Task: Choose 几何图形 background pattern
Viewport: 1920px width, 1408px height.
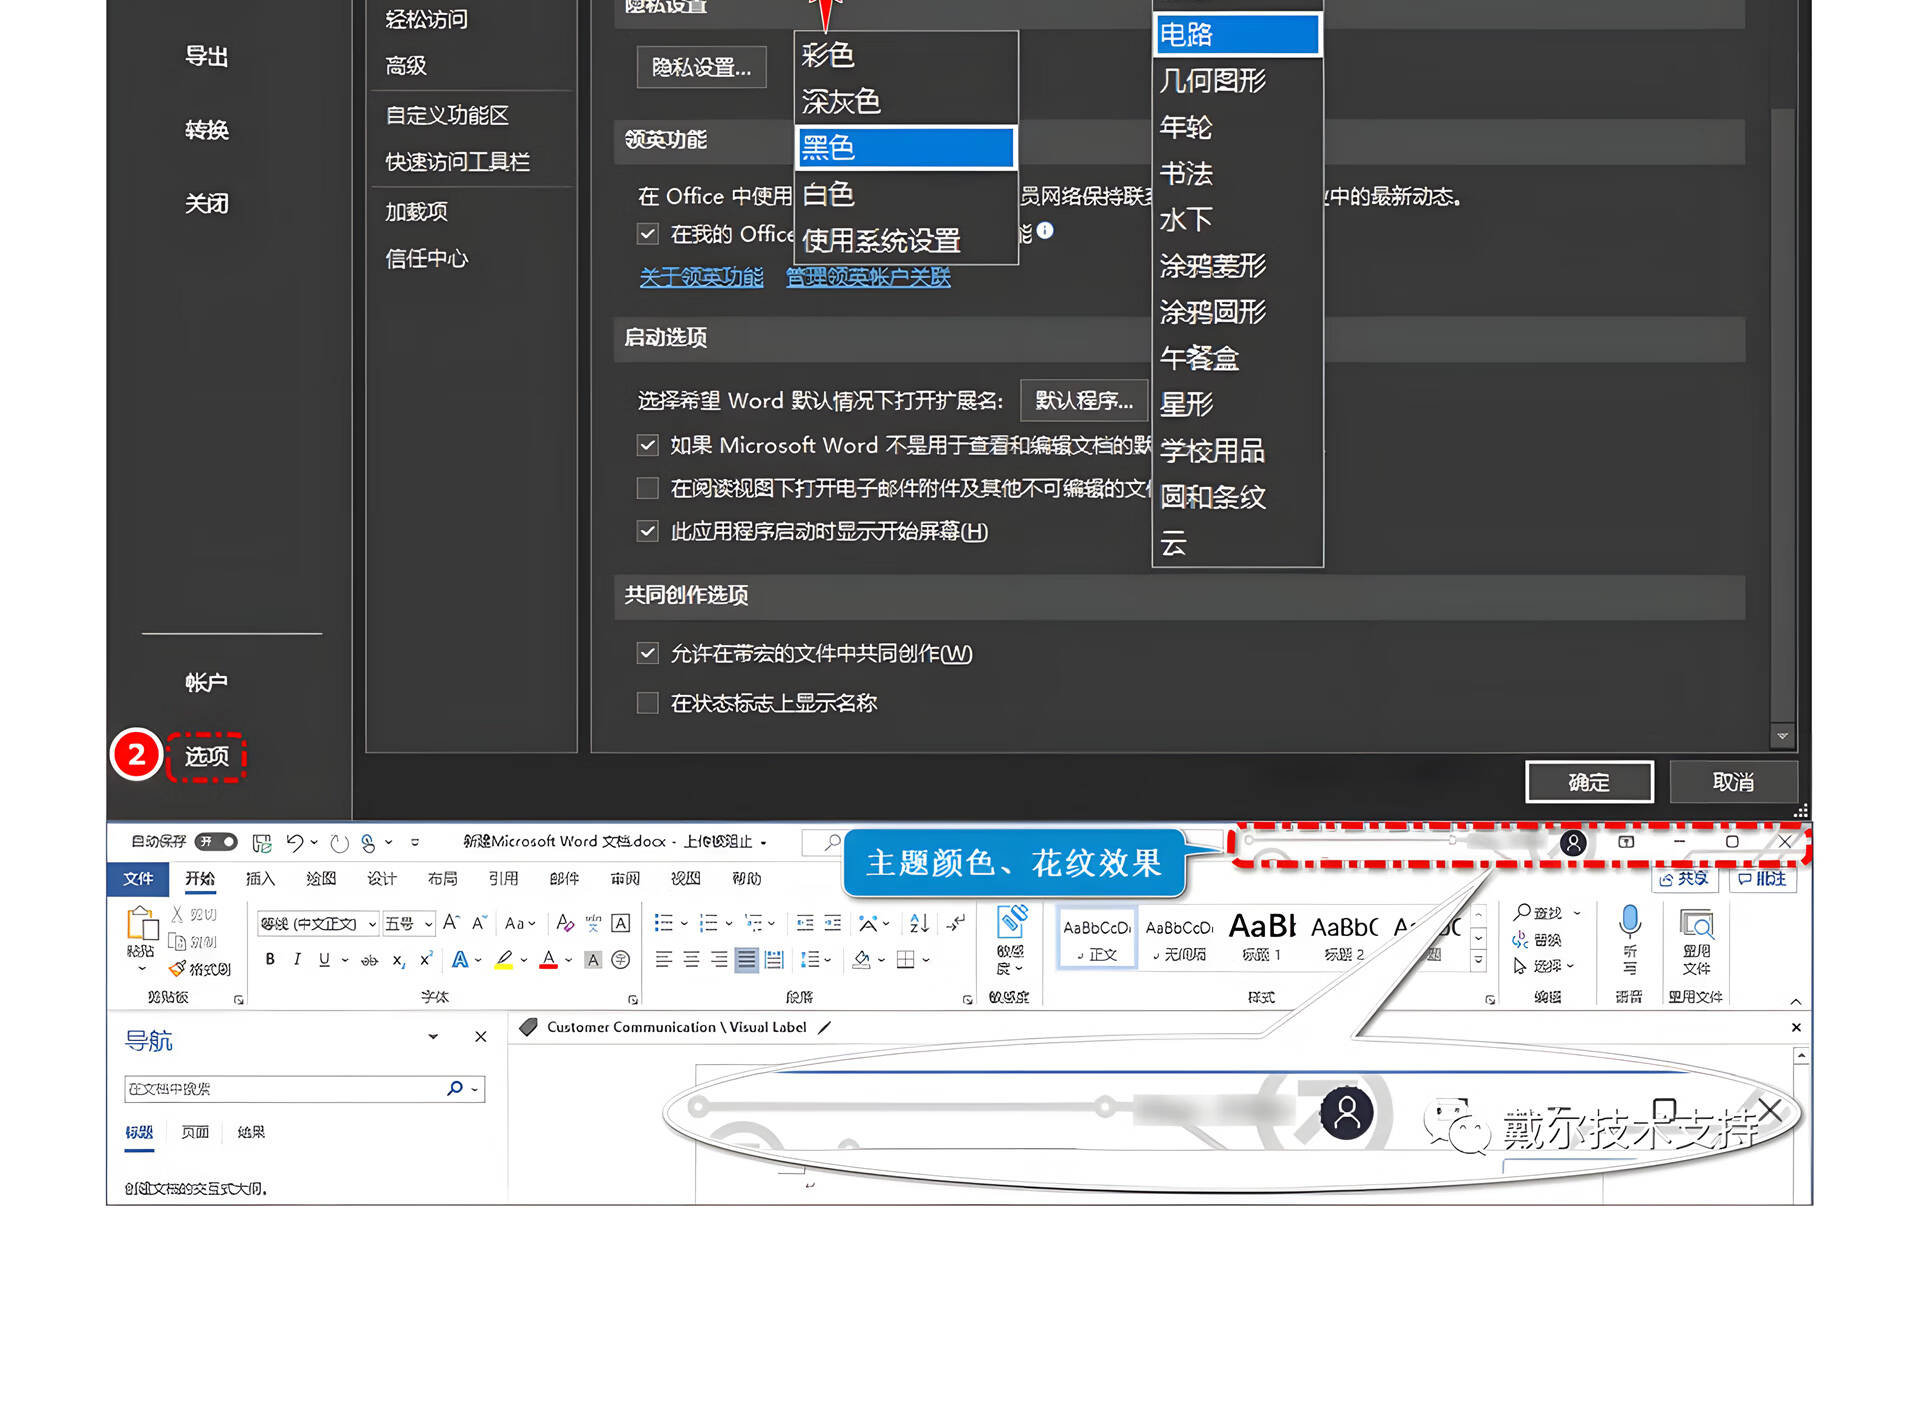Action: tap(1238, 81)
